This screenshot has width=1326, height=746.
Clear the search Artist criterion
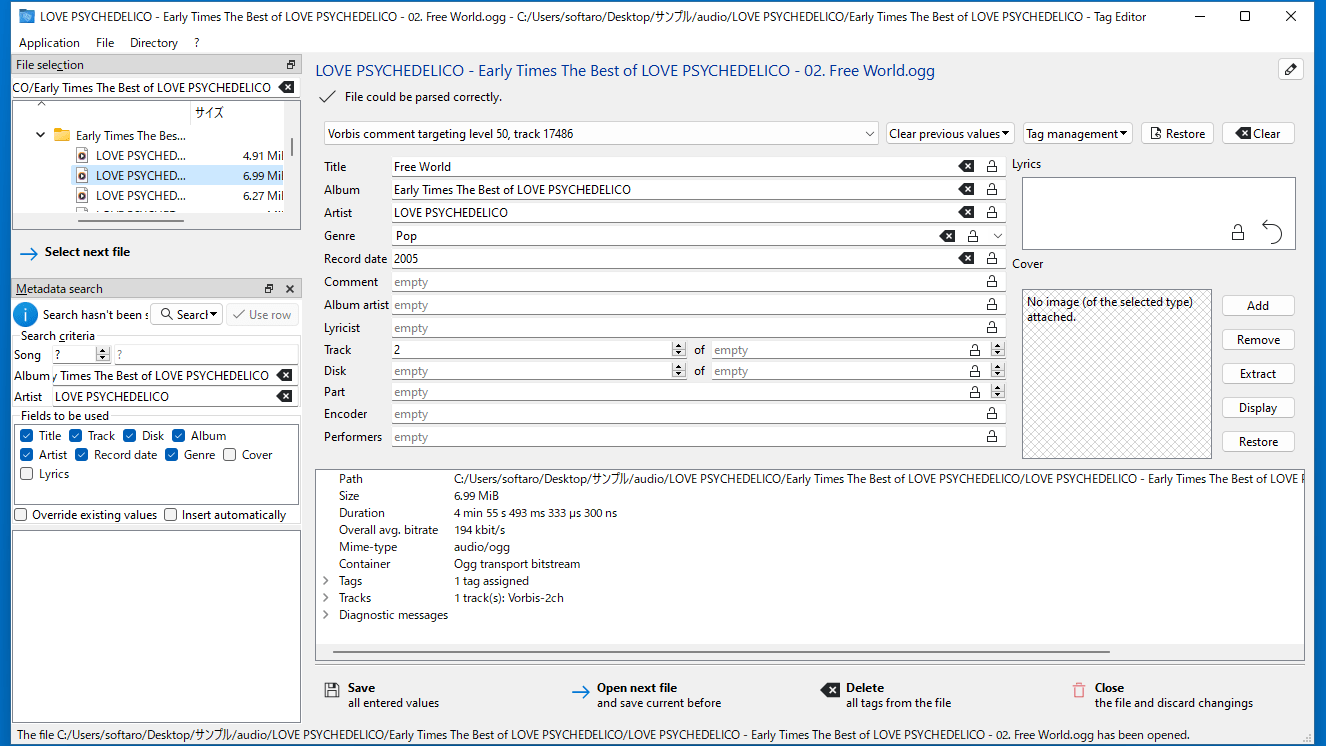(x=285, y=396)
